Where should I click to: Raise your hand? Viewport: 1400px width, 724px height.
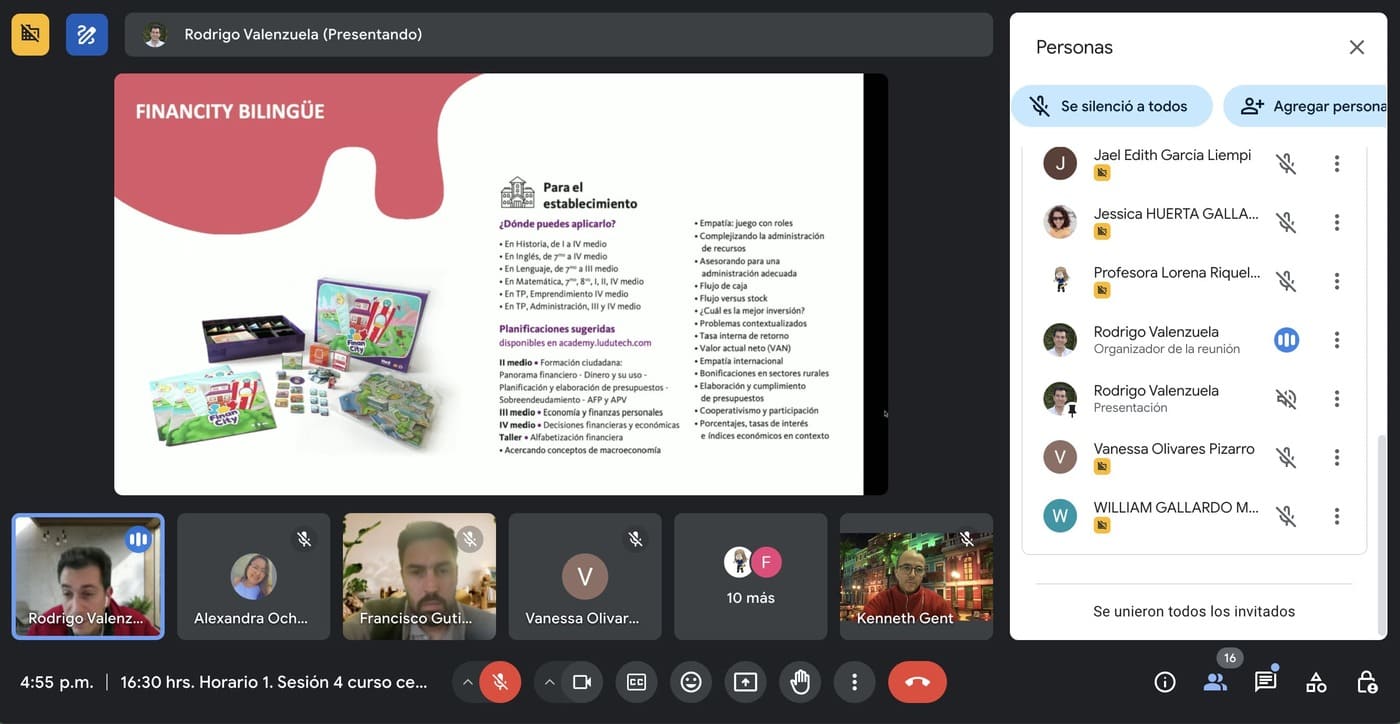pyautogui.click(x=800, y=682)
